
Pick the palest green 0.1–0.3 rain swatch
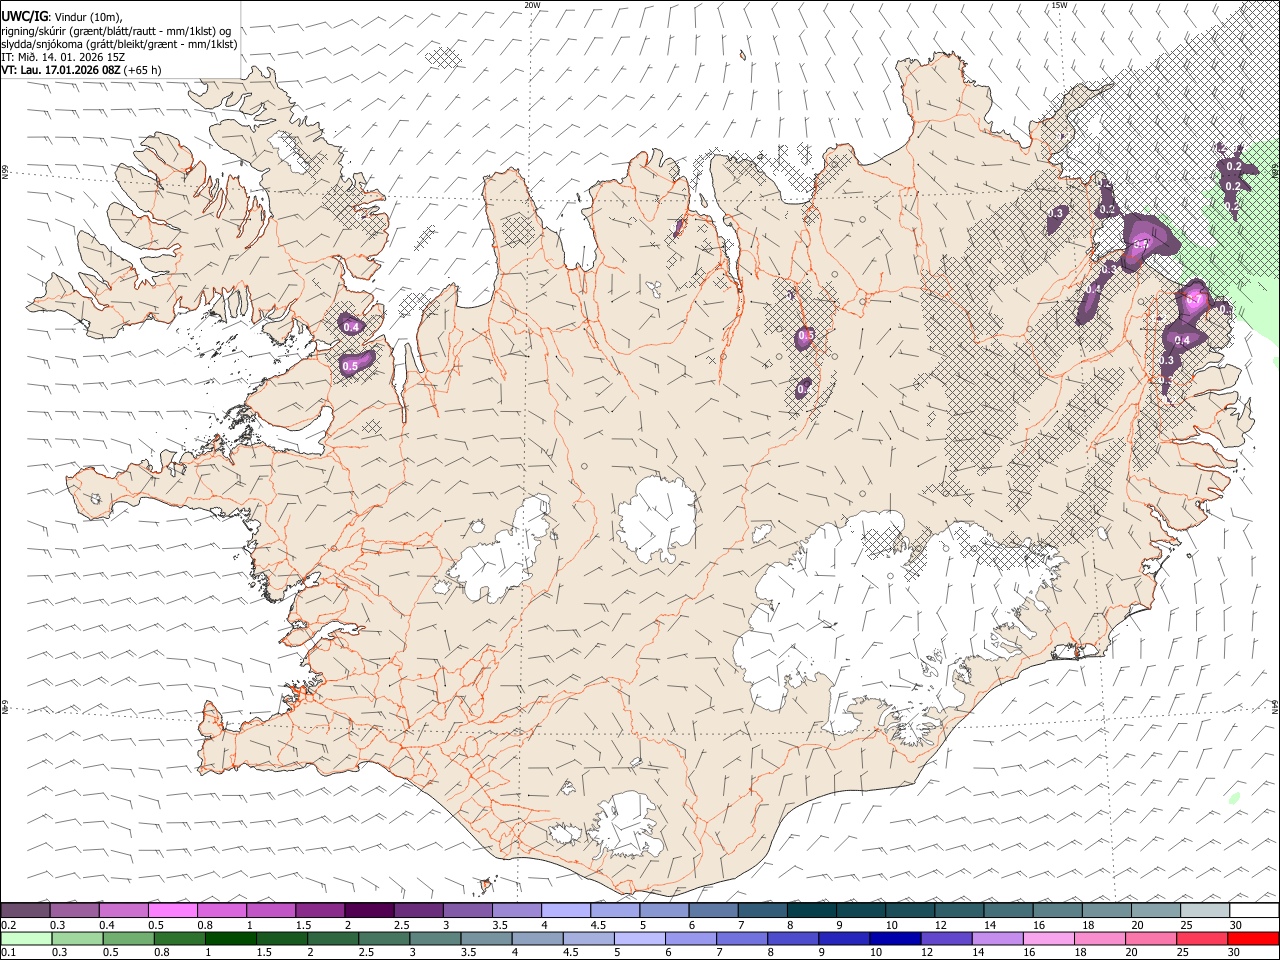(27, 938)
